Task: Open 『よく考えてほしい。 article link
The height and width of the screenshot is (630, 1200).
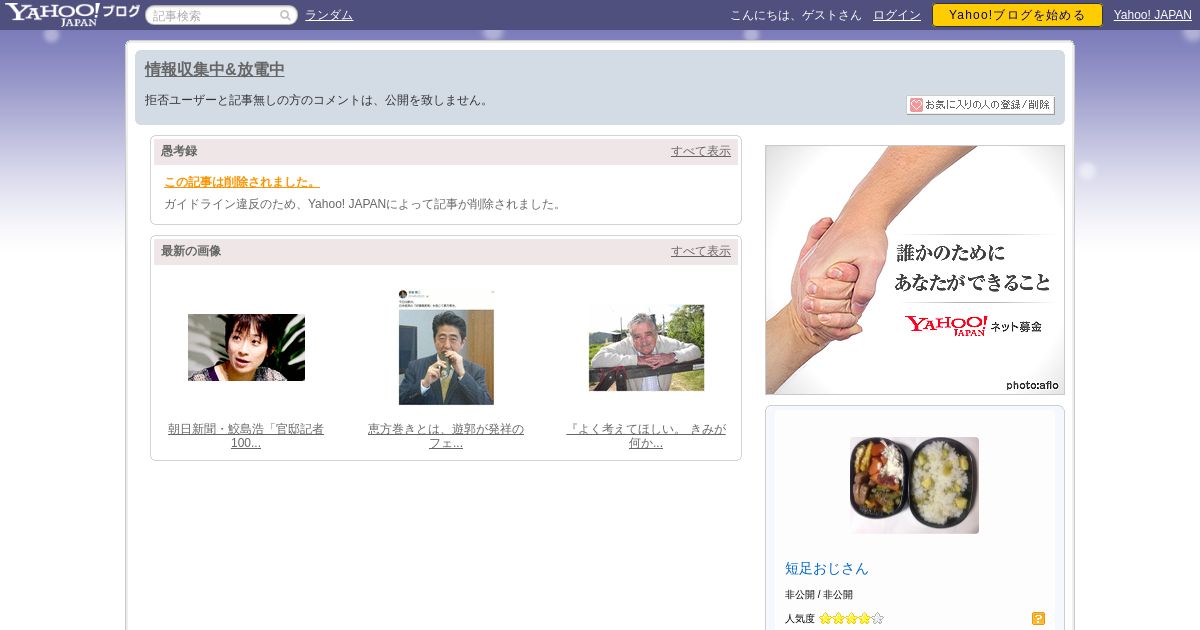Action: click(646, 436)
